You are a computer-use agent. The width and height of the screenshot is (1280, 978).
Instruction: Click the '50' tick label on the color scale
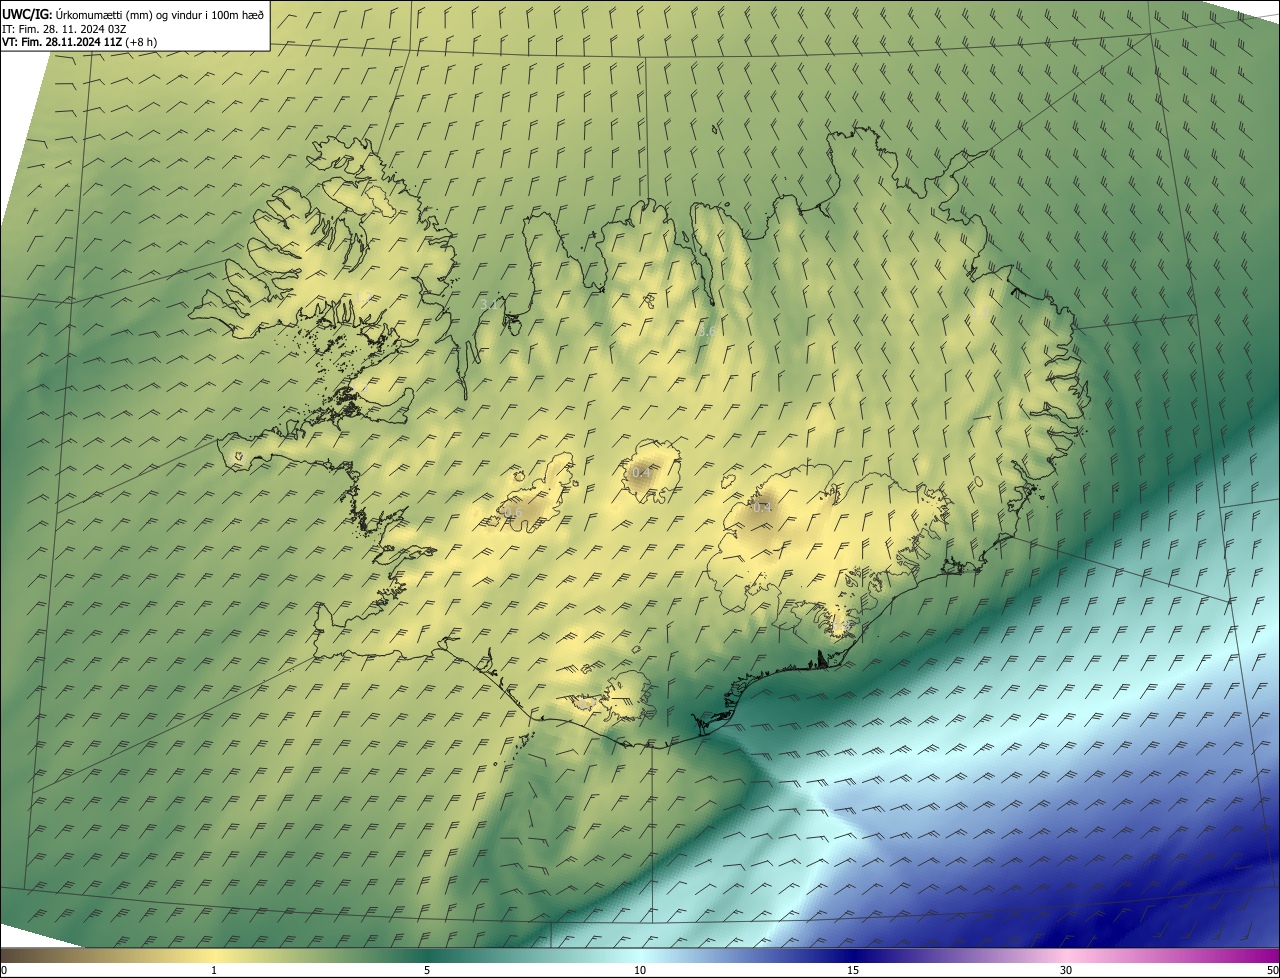click(x=1271, y=970)
